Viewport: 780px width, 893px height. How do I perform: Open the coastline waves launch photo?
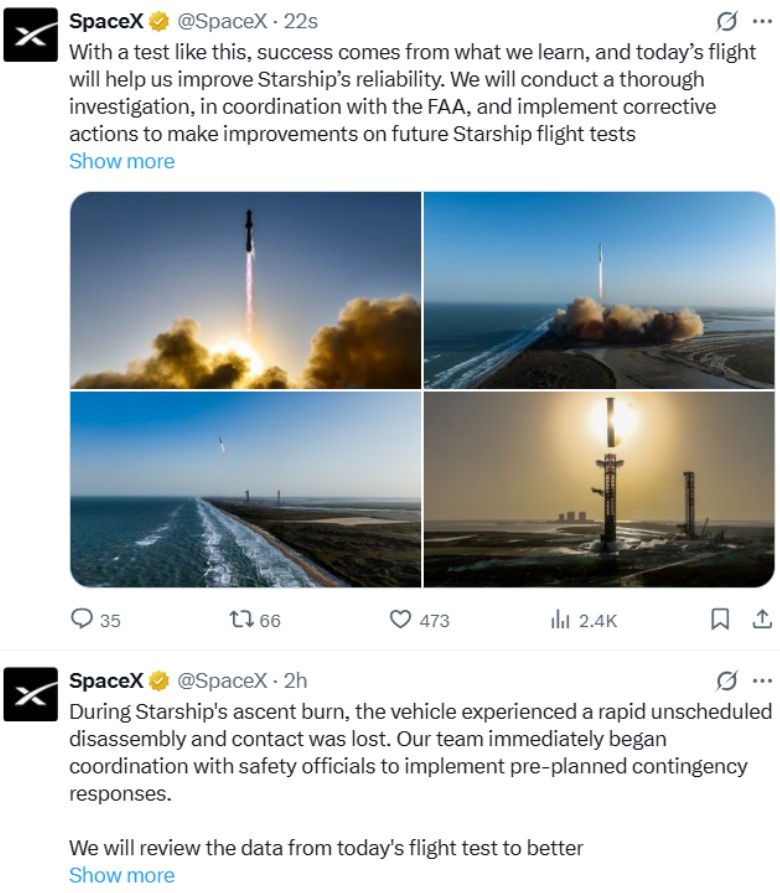pyautogui.click(x=245, y=489)
